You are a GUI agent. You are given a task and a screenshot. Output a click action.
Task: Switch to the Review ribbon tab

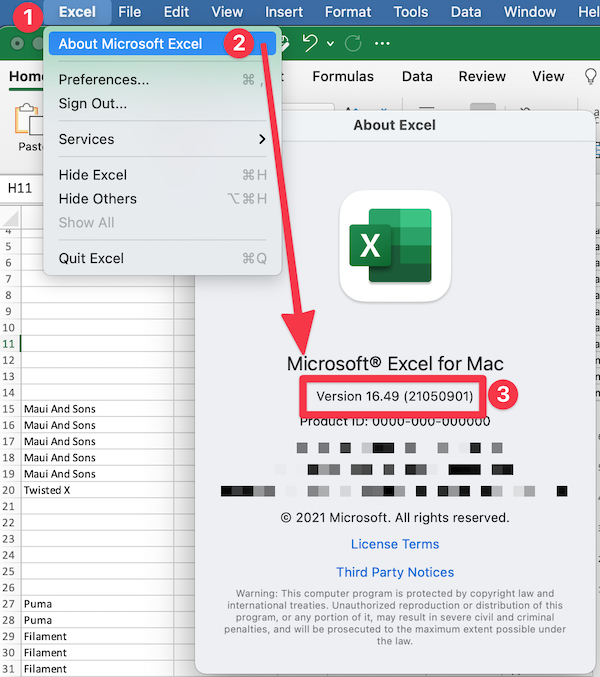point(482,77)
